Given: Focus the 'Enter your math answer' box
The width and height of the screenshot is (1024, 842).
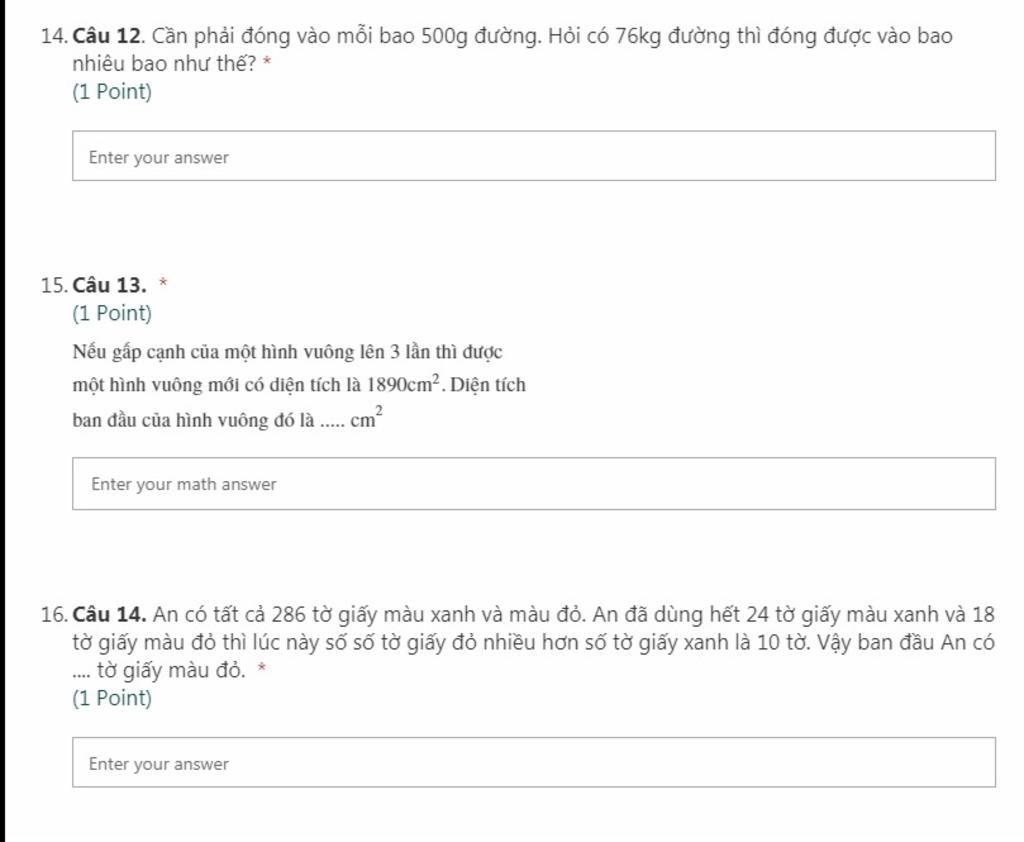Looking at the screenshot, I should [x=534, y=484].
